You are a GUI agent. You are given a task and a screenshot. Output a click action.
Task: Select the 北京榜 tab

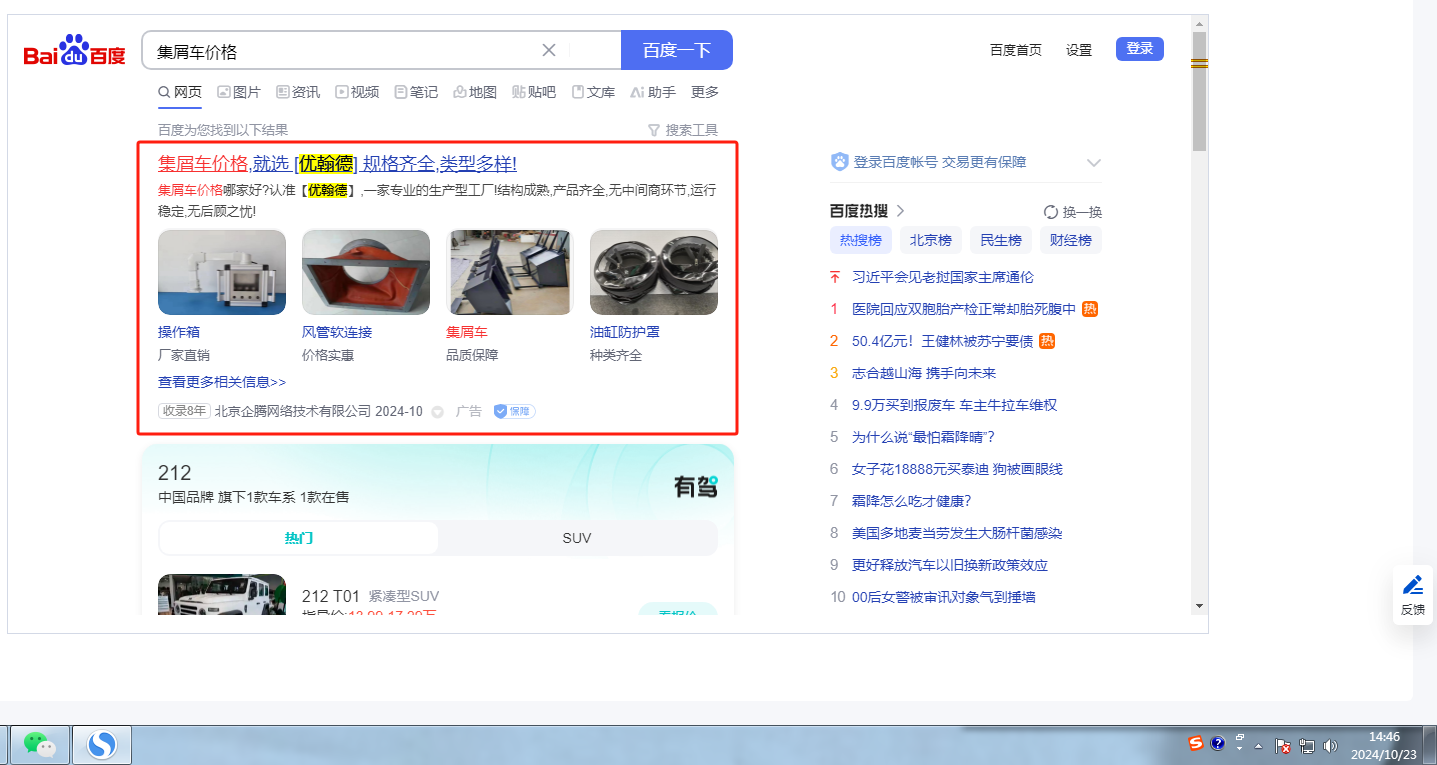coord(931,240)
